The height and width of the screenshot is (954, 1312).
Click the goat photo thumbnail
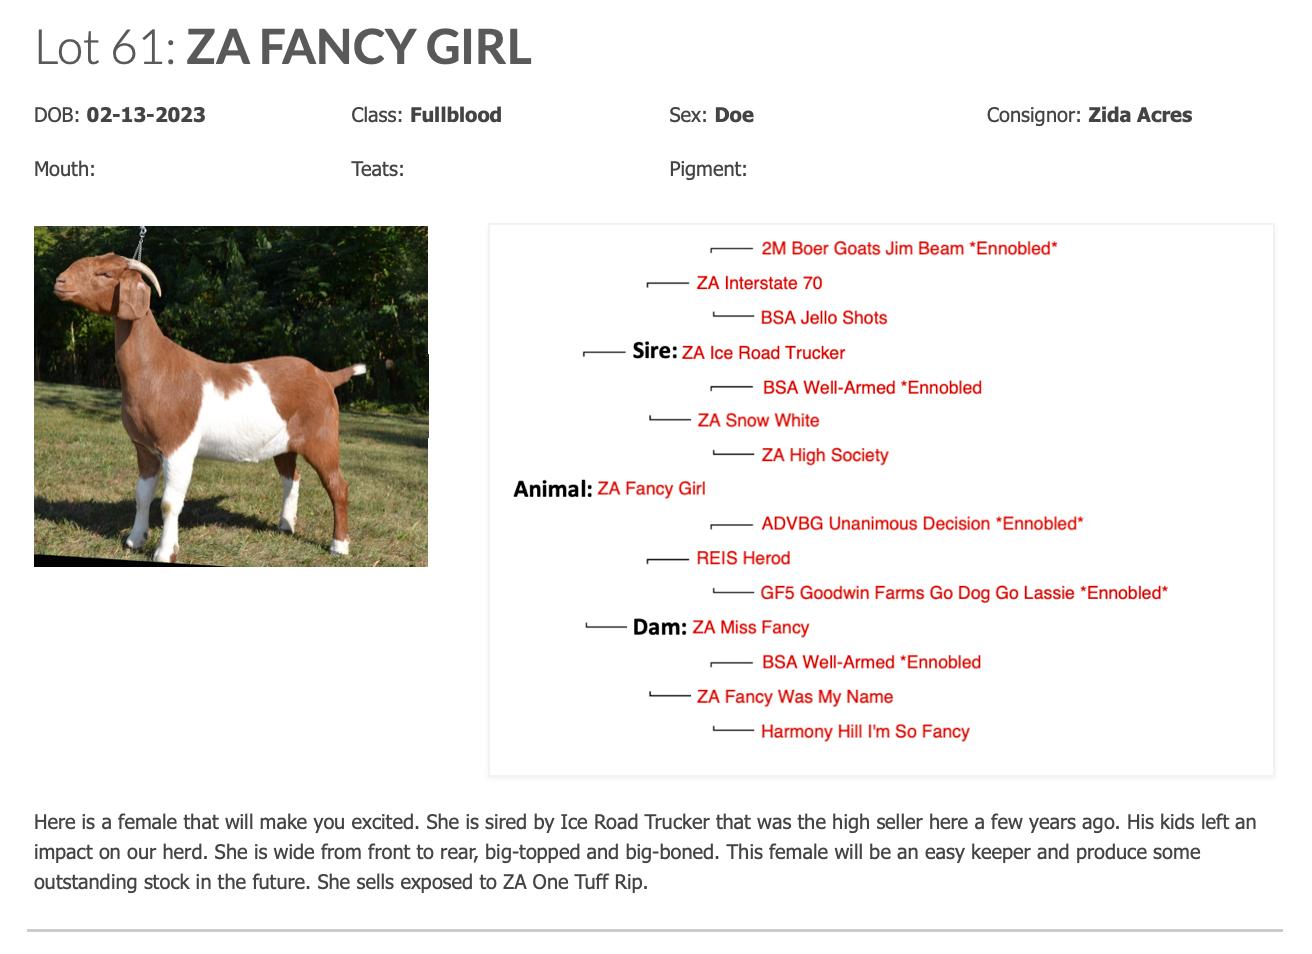tap(231, 396)
